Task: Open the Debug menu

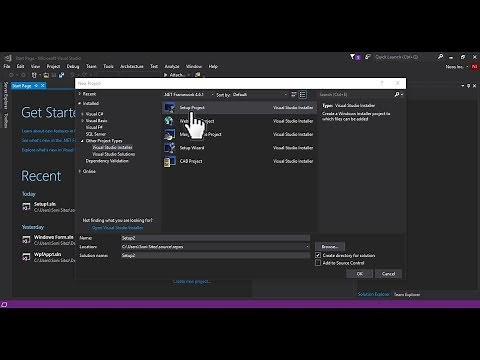Action: (73, 66)
